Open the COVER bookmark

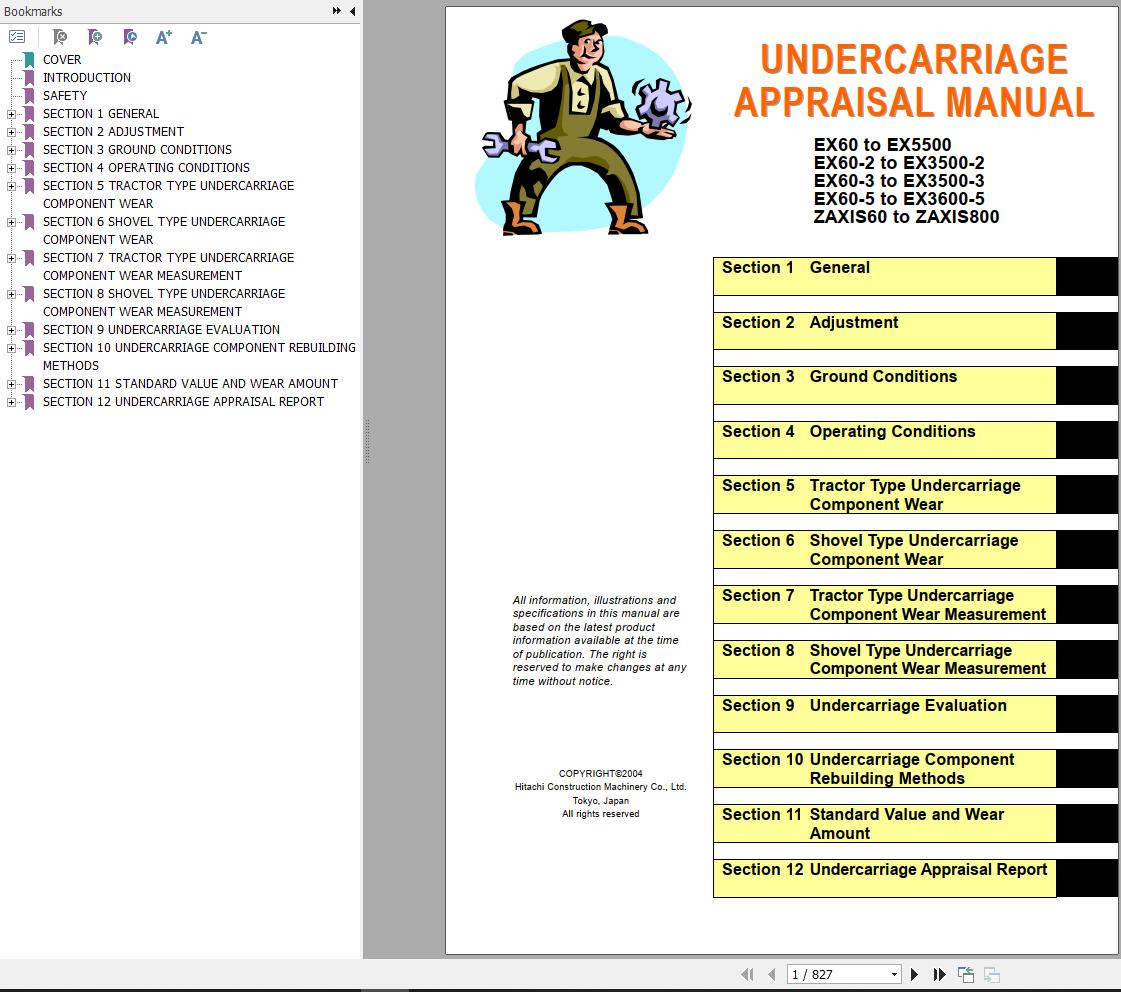pos(62,59)
